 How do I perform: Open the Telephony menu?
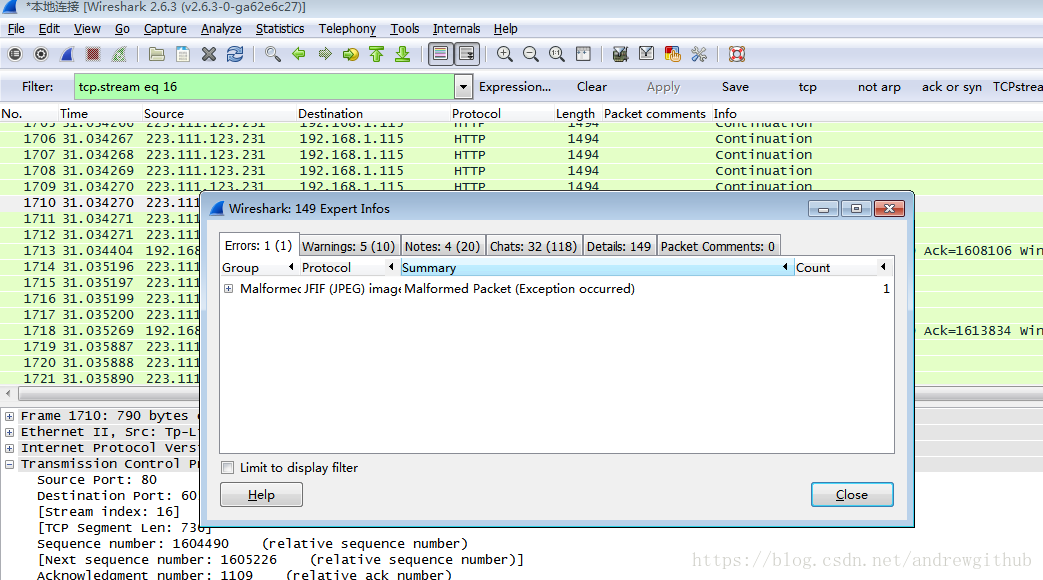coord(347,29)
